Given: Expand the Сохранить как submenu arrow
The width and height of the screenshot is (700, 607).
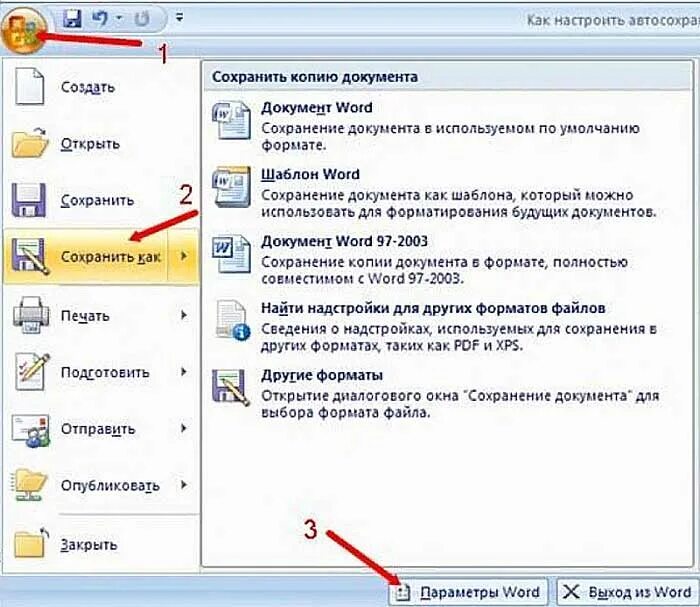Looking at the screenshot, I should pyautogui.click(x=183, y=256).
